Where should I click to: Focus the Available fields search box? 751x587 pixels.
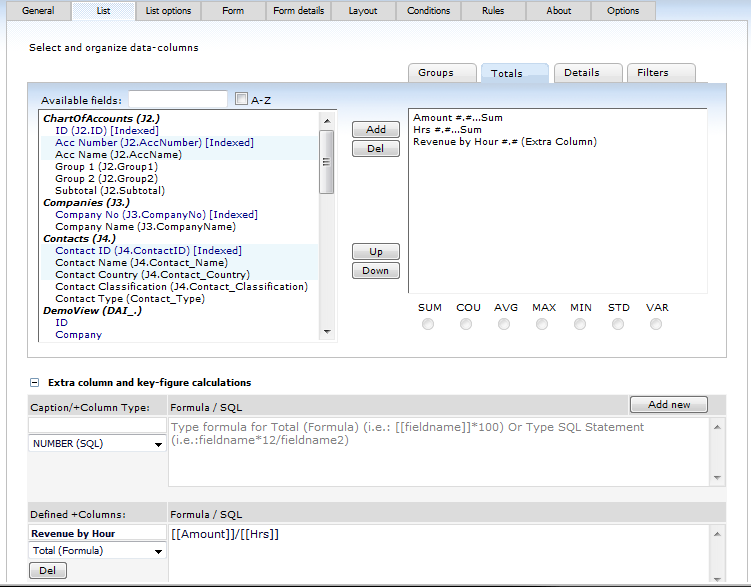pos(178,100)
